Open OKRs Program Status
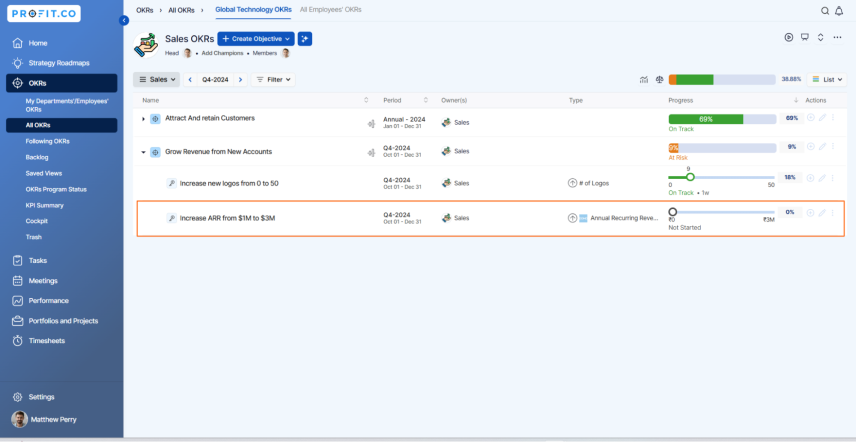Screen dimensions: 856x442 click(x=56, y=189)
